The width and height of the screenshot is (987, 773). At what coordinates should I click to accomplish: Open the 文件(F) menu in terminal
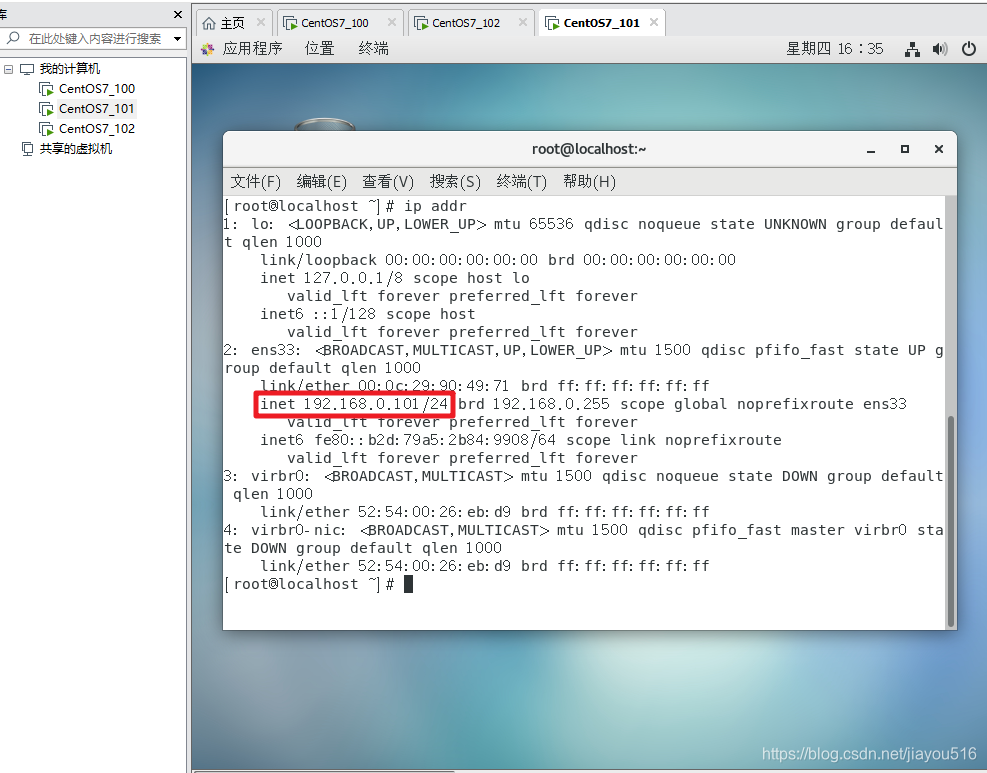(255, 182)
